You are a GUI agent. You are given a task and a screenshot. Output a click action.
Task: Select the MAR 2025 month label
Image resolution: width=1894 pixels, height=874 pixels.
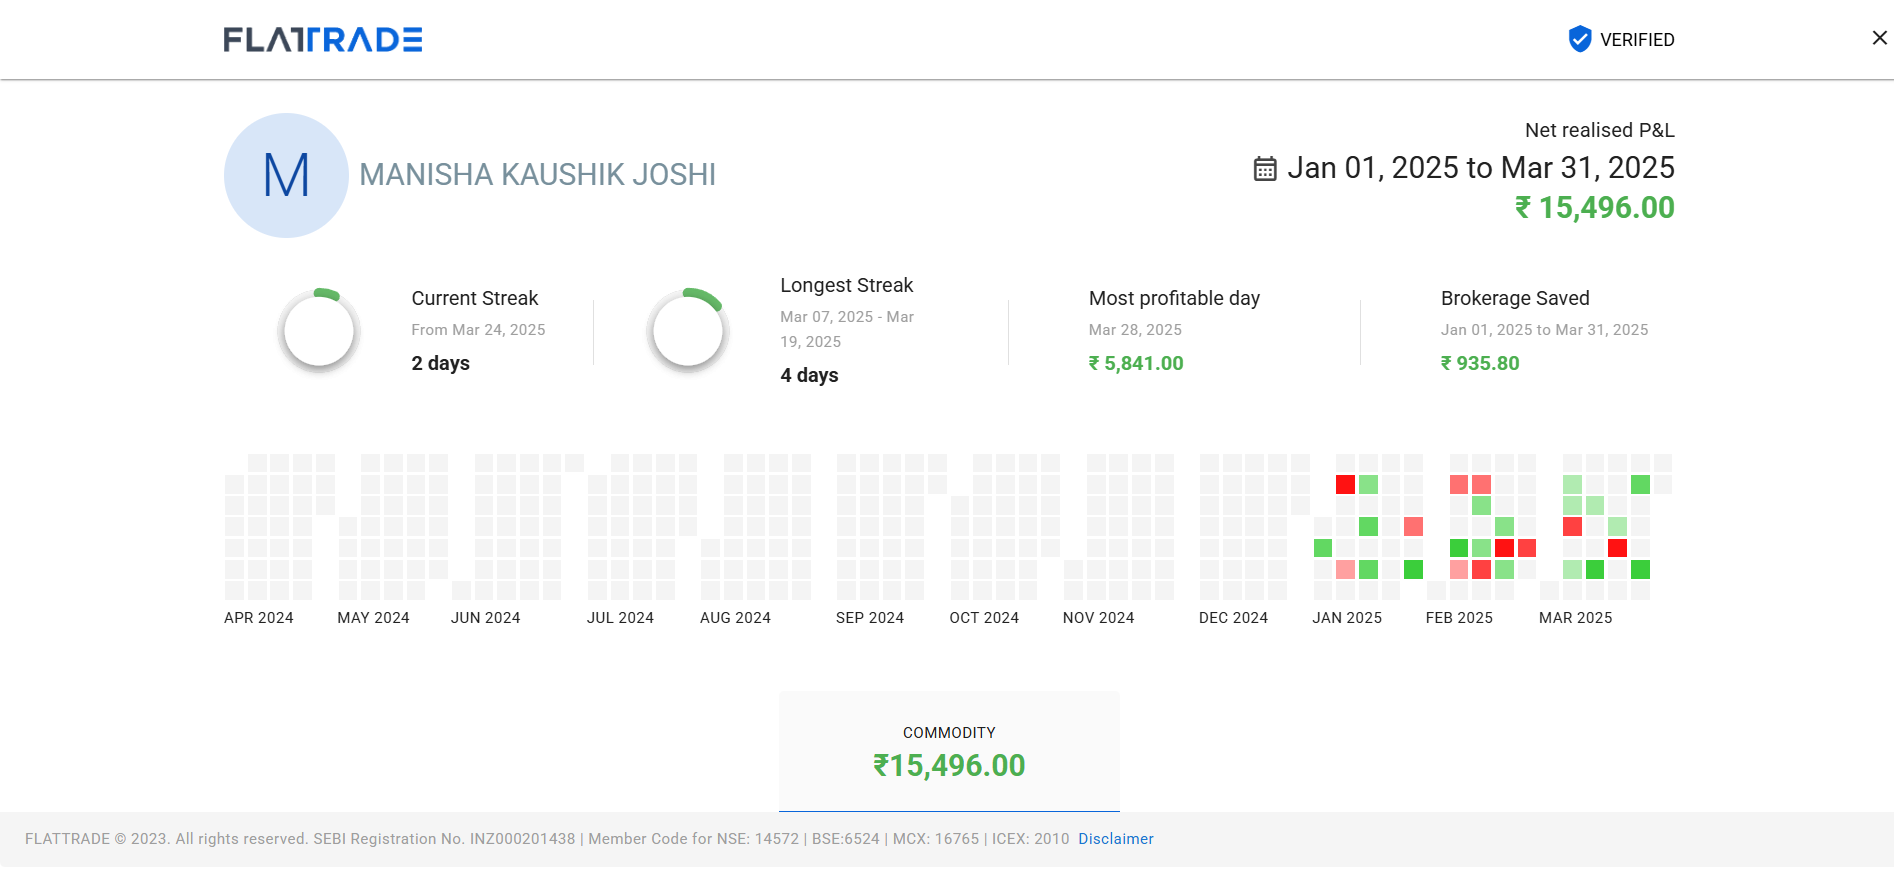pyautogui.click(x=1575, y=618)
